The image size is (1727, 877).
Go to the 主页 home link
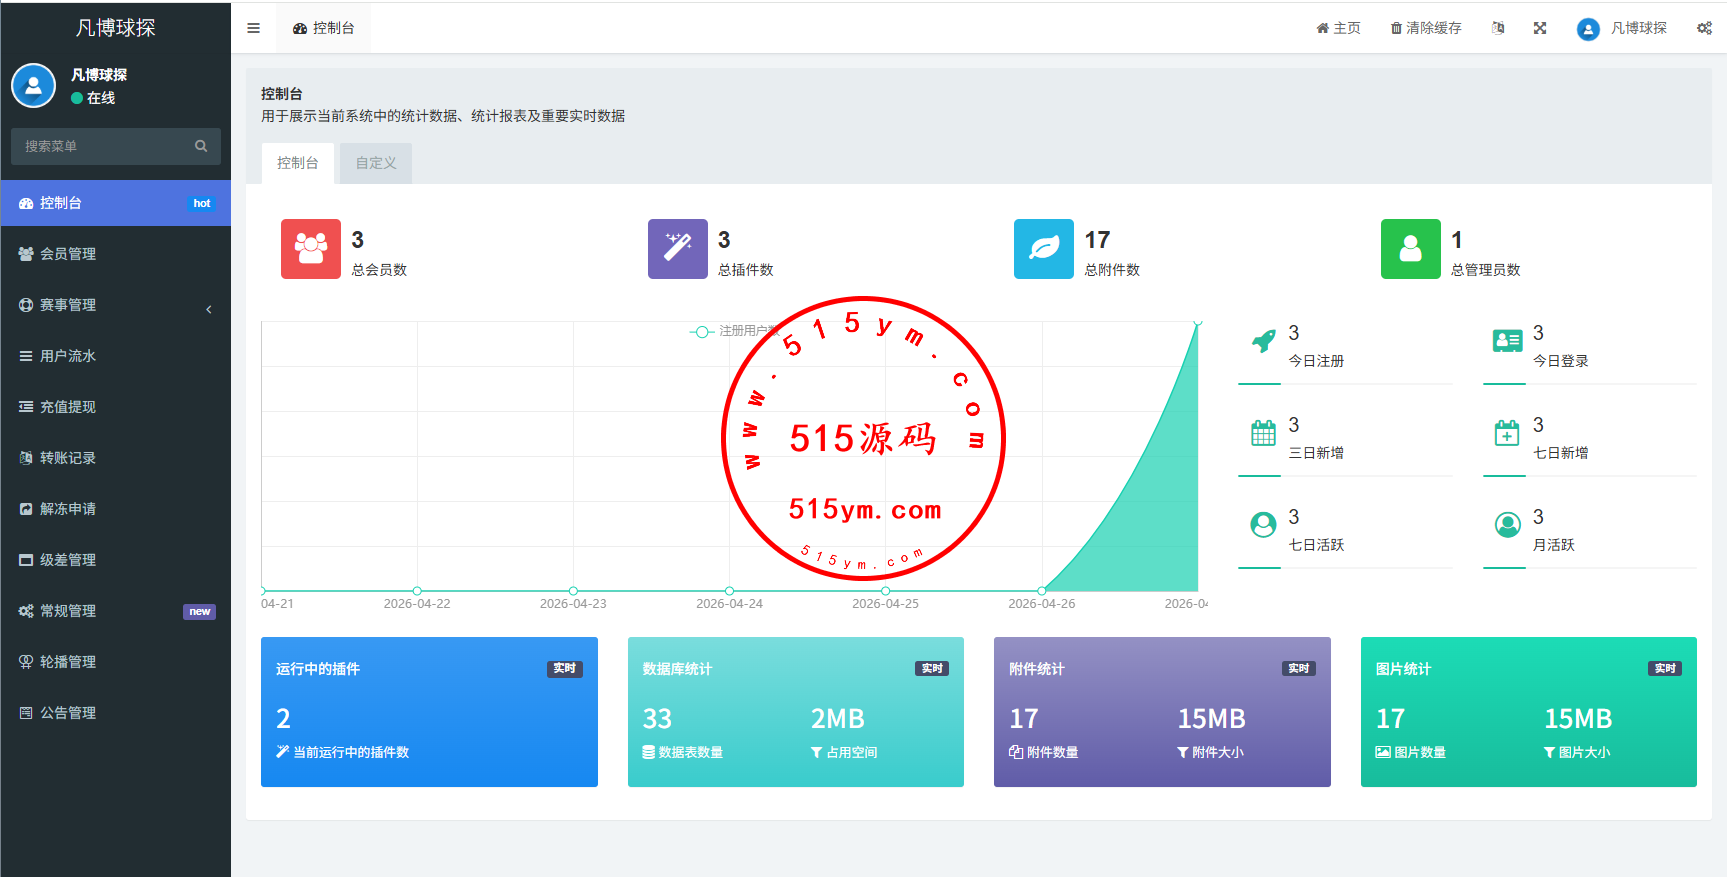(1338, 28)
